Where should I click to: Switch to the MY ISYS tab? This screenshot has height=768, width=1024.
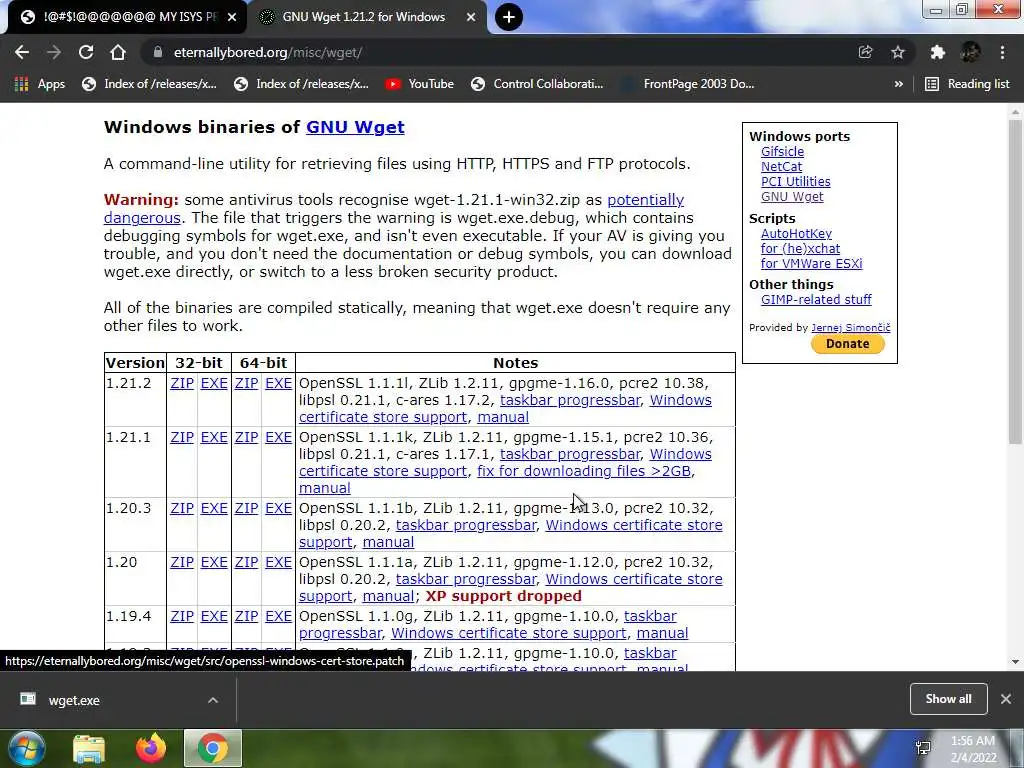[128, 17]
